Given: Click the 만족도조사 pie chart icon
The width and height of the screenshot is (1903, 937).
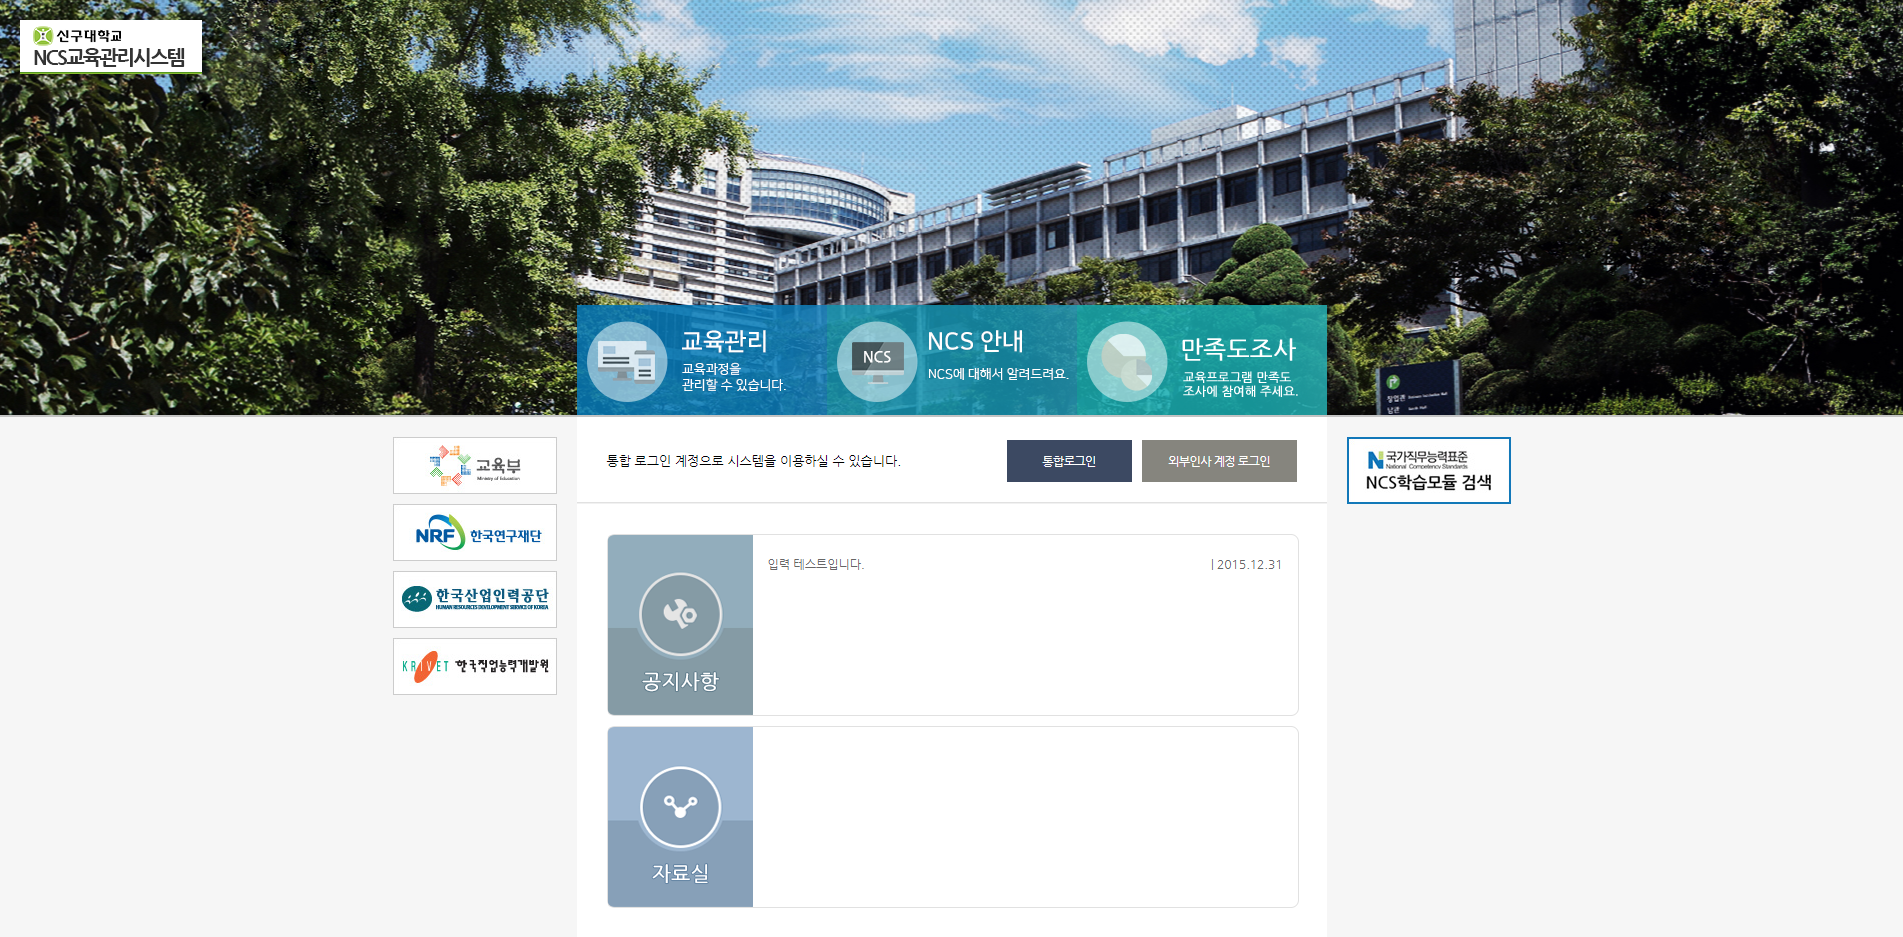Looking at the screenshot, I should 1127,362.
